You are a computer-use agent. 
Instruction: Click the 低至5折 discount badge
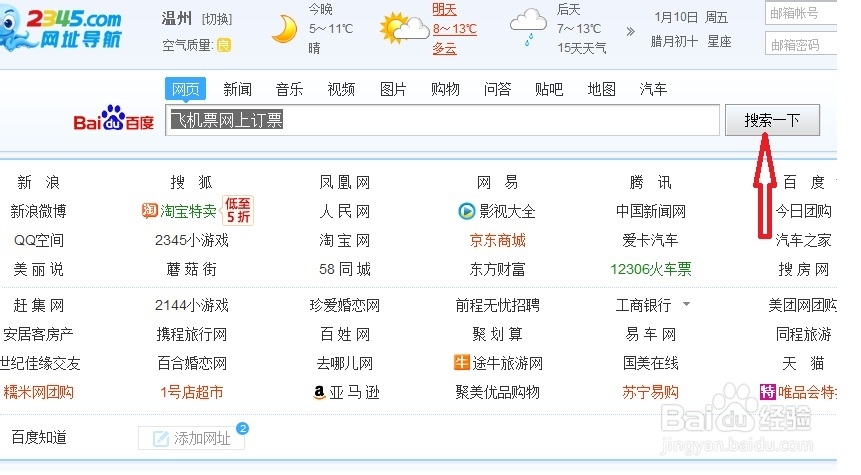coord(238,210)
